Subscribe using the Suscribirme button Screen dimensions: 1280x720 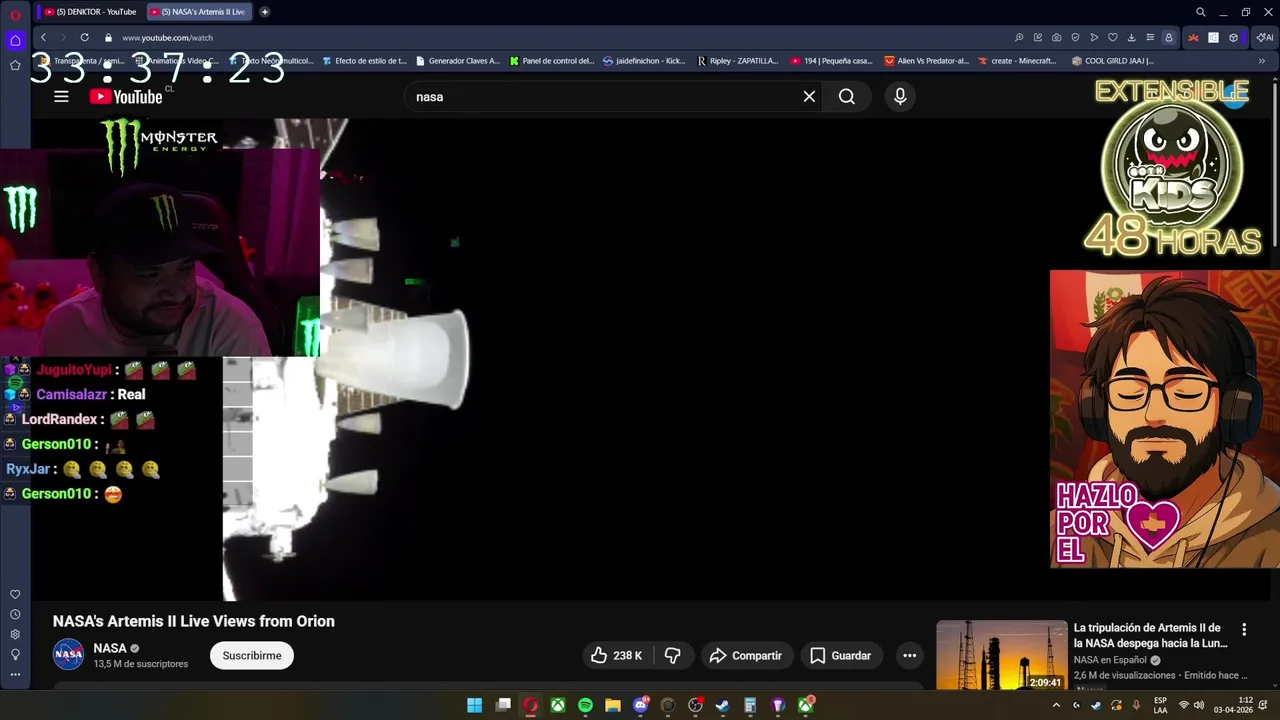click(x=252, y=655)
